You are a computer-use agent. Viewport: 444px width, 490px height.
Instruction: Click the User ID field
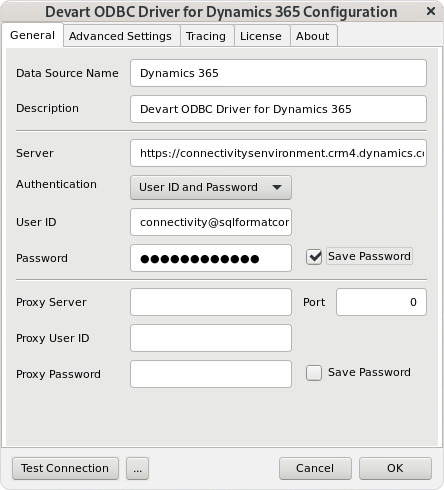(211, 222)
